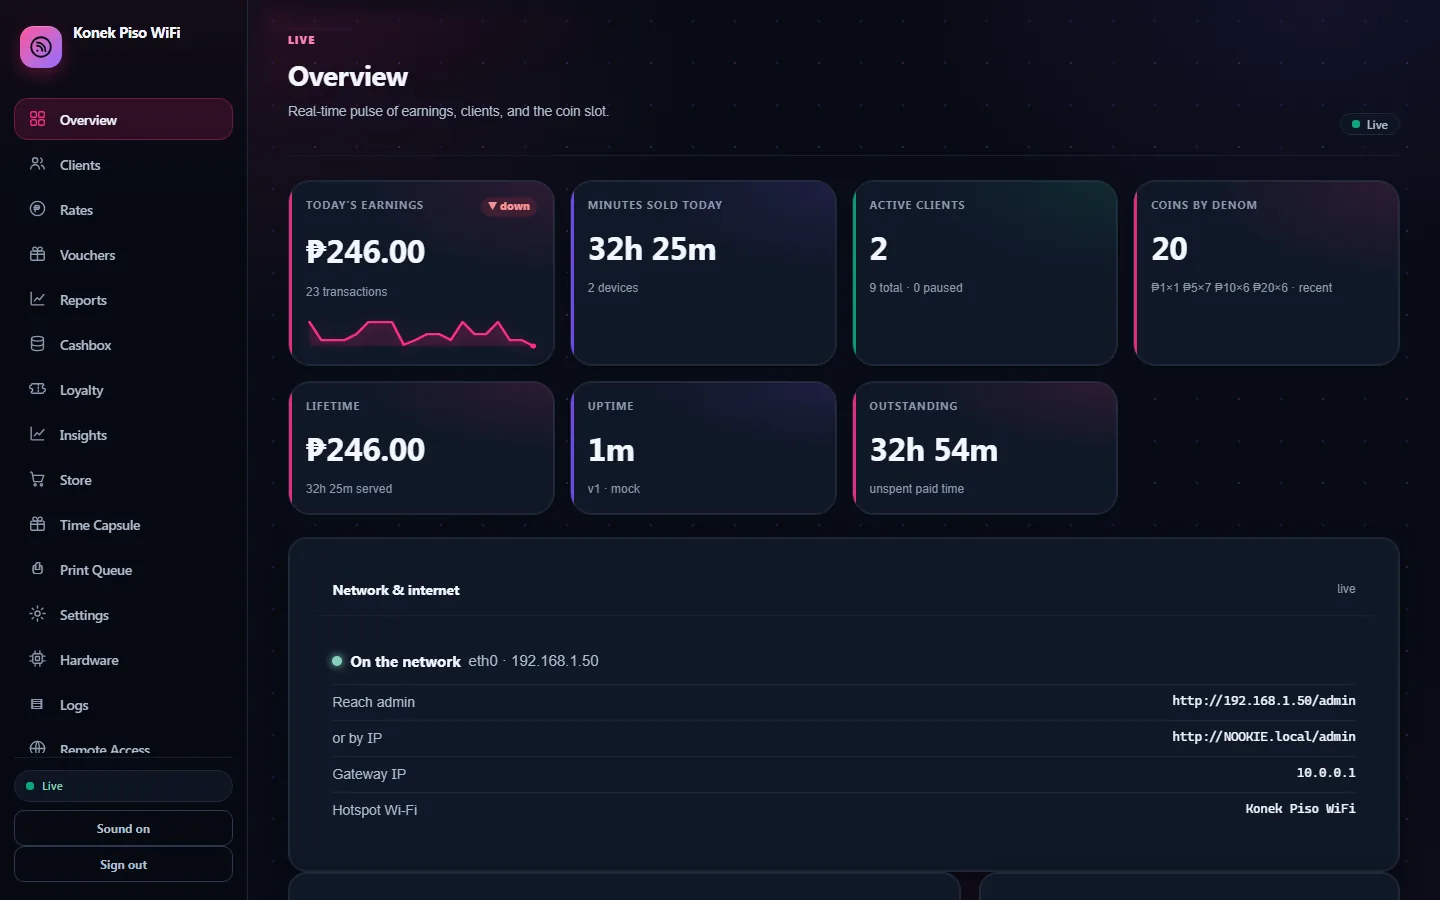The height and width of the screenshot is (900, 1440).
Task: Click the Live indicator badge at top right
Action: tap(1370, 125)
